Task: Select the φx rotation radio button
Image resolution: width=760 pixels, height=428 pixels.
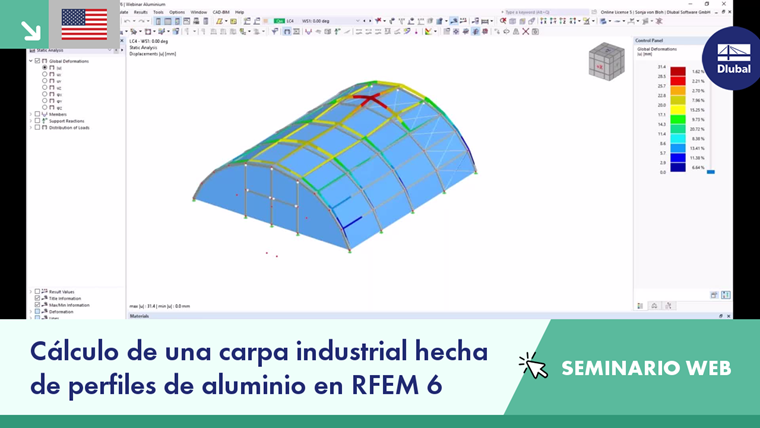Action: pyautogui.click(x=45, y=94)
